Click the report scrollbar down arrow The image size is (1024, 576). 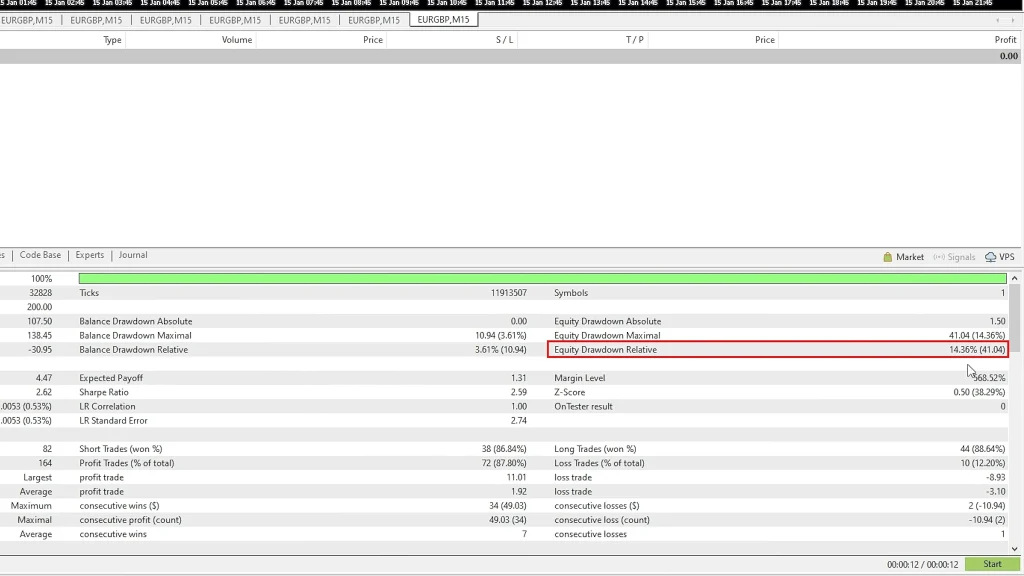point(1016,548)
